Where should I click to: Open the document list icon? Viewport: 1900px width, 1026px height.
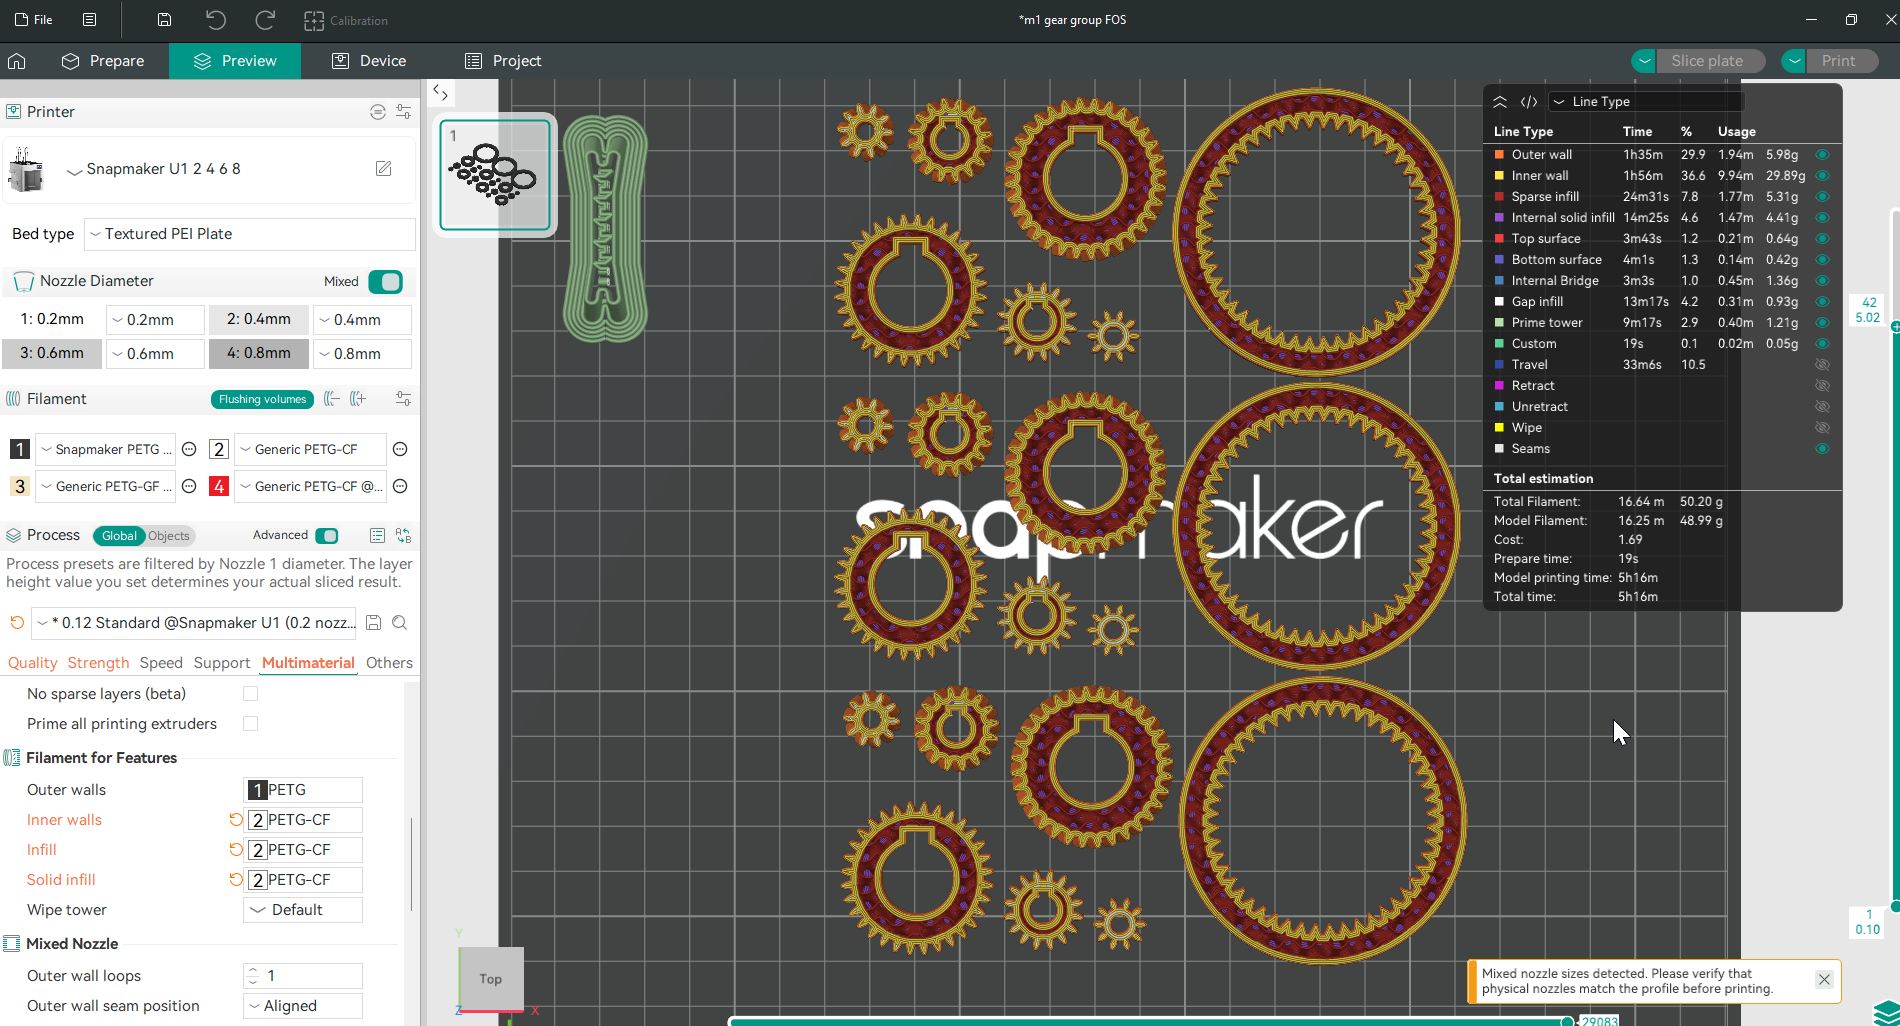pos(89,20)
